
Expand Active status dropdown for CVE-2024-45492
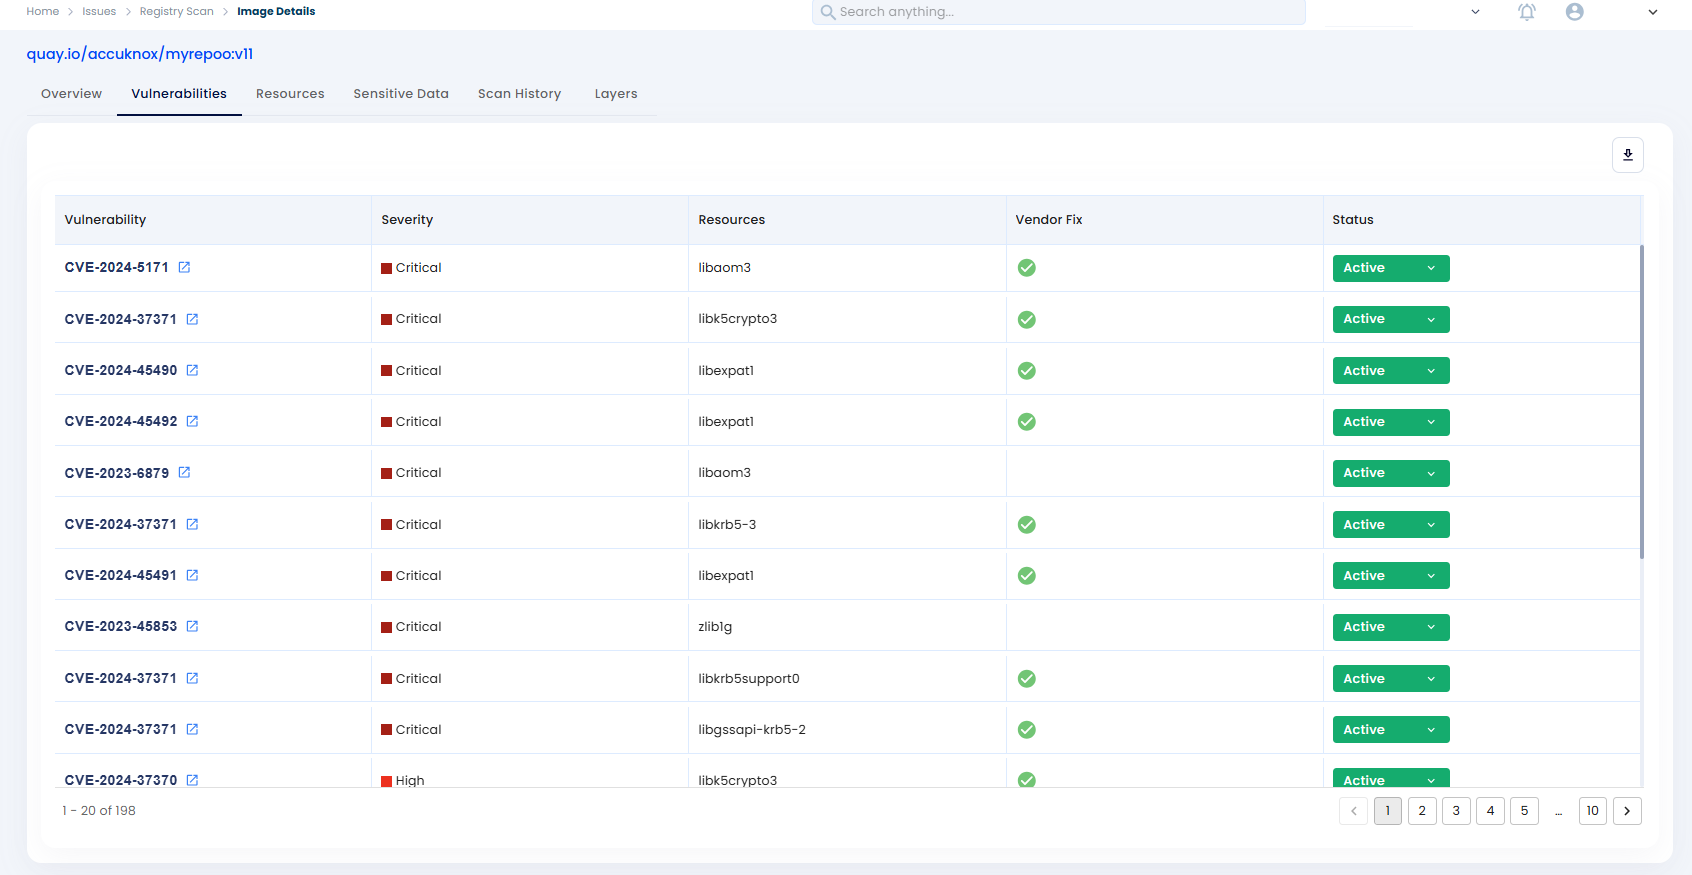tap(1390, 422)
